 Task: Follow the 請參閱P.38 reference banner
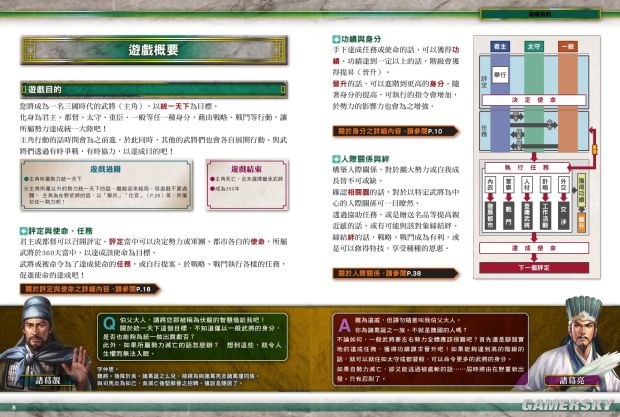(395, 273)
